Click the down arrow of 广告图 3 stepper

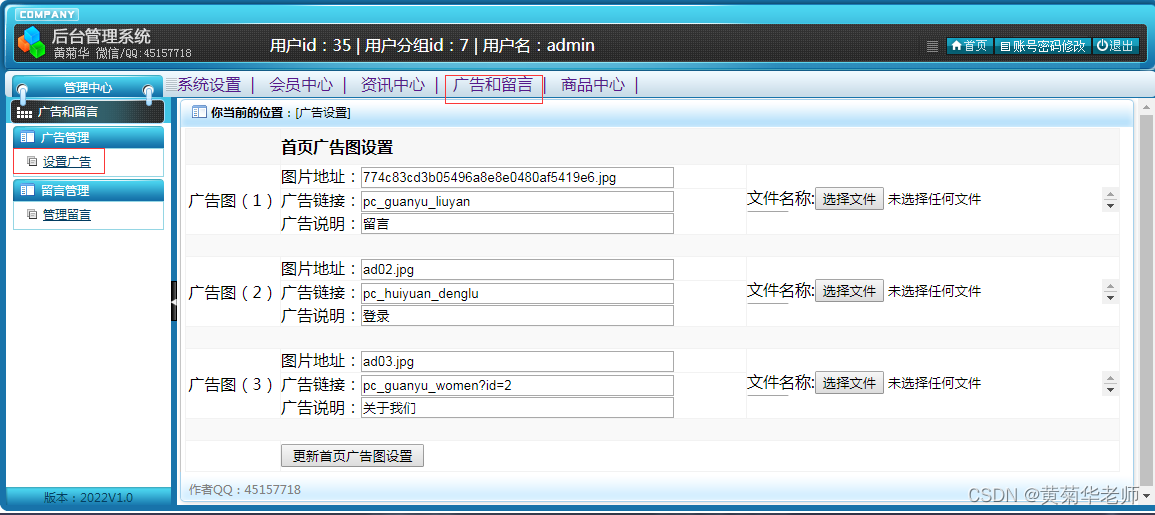[1110, 390]
